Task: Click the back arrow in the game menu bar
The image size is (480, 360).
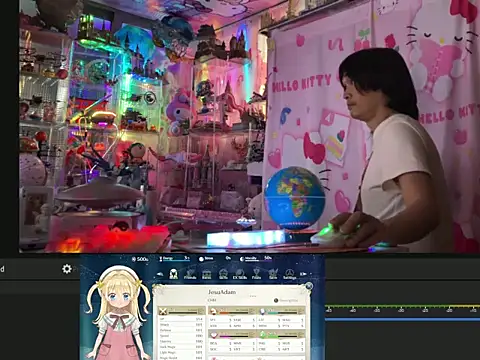Action: [x=160, y=274]
